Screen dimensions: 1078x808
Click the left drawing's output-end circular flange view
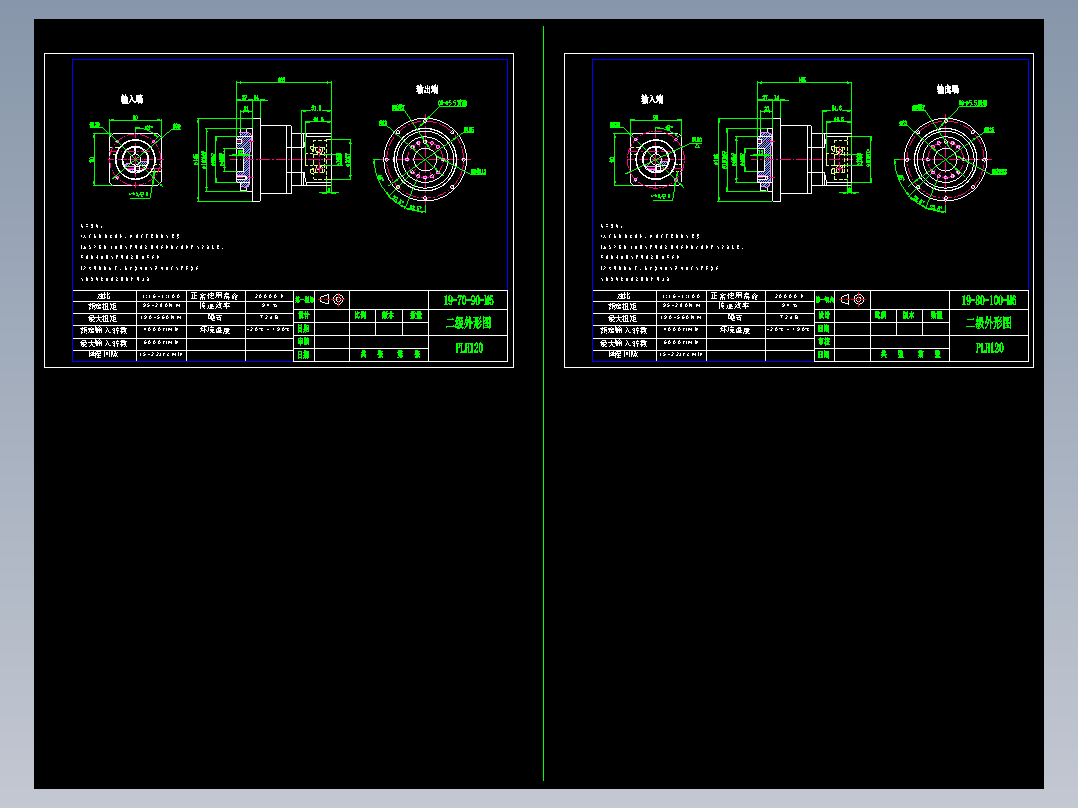[425, 158]
